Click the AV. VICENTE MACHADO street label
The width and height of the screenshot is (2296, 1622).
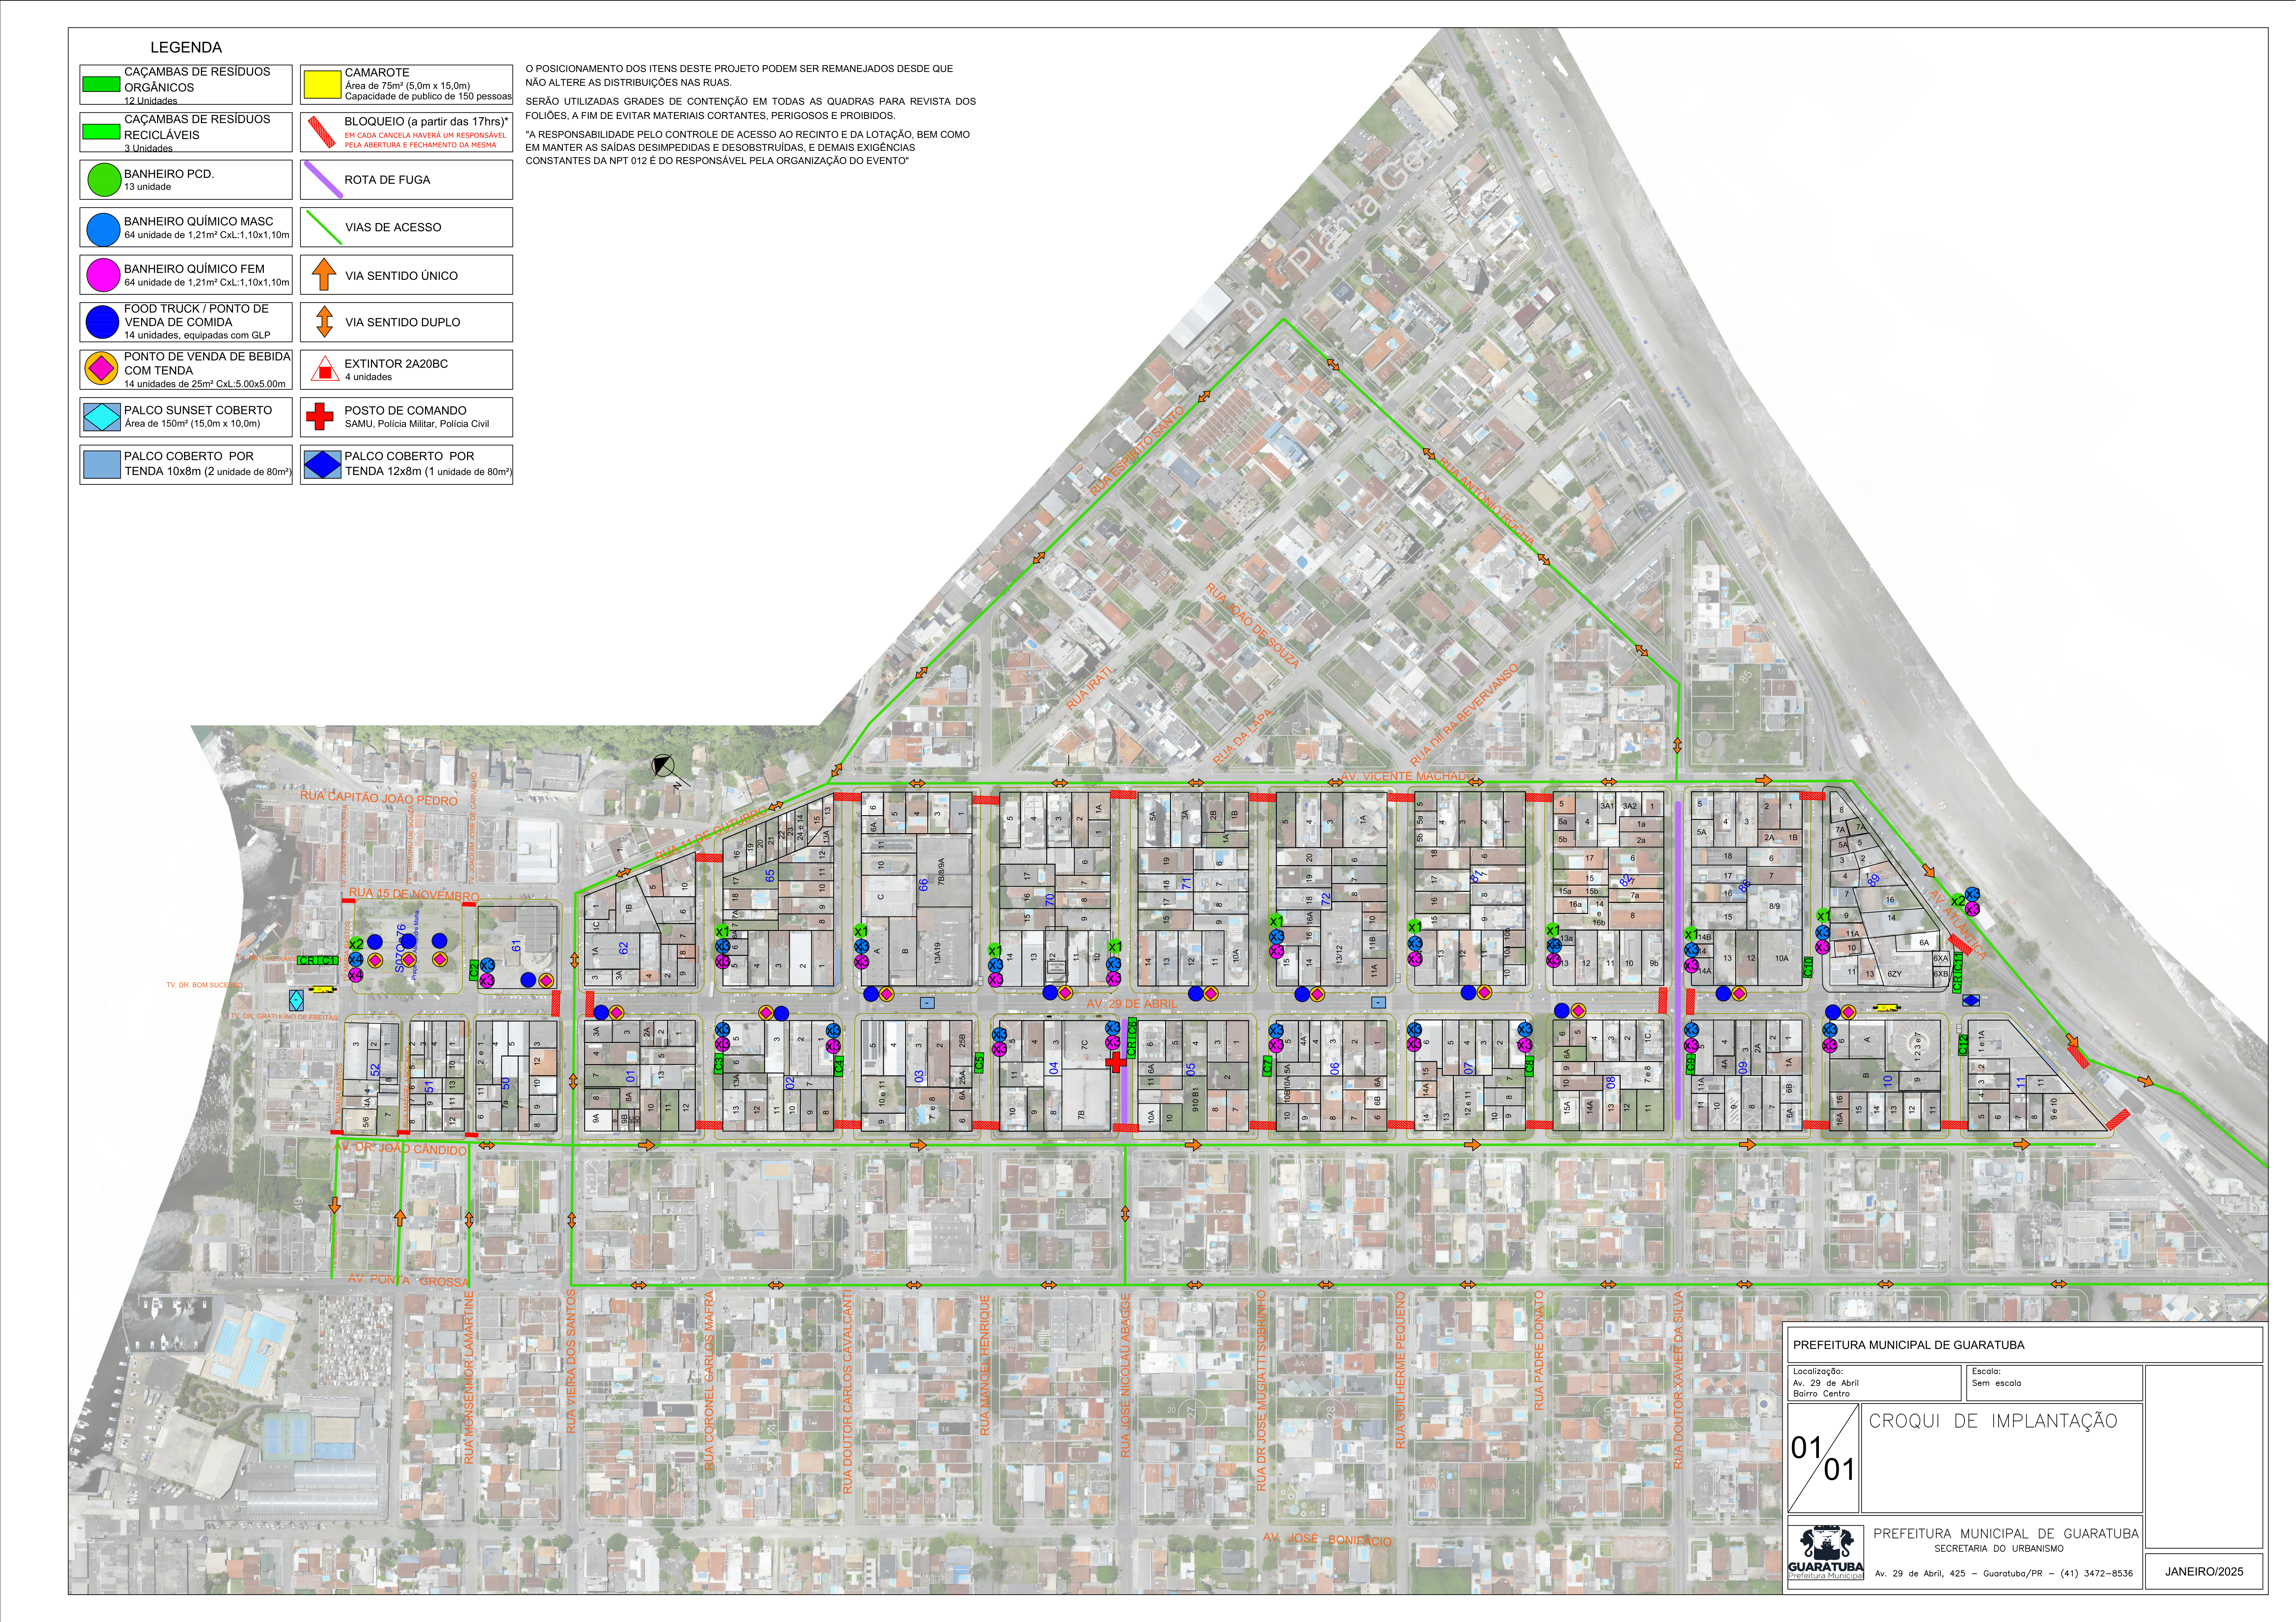tap(1407, 776)
